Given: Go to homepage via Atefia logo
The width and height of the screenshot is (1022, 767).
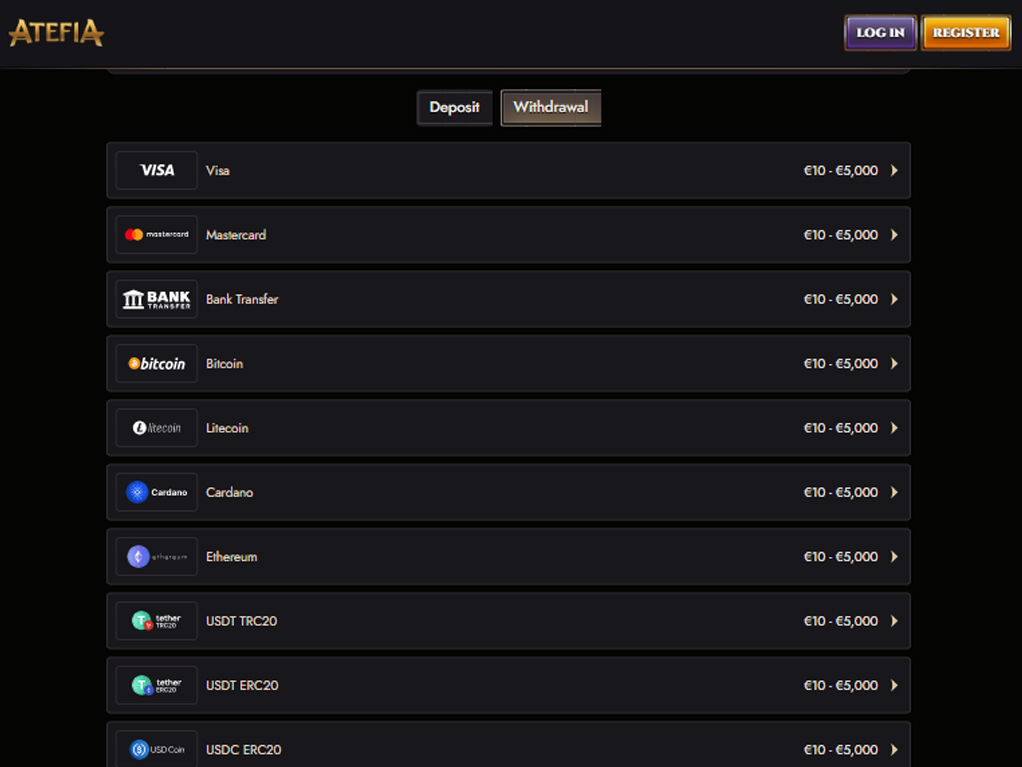Looking at the screenshot, I should click(x=56, y=33).
